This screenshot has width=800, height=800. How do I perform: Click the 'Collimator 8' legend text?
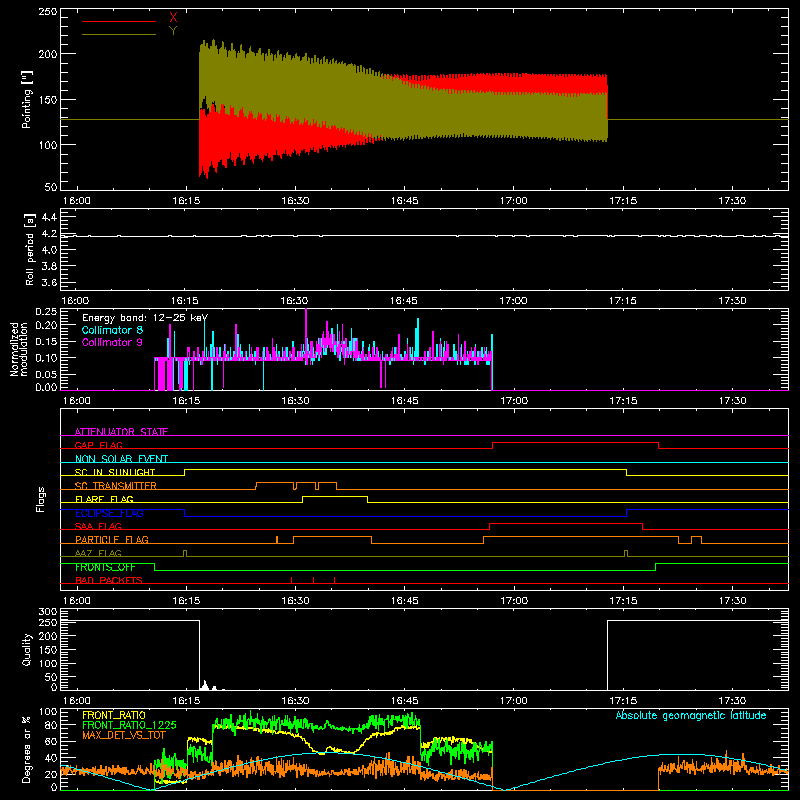tap(112, 330)
